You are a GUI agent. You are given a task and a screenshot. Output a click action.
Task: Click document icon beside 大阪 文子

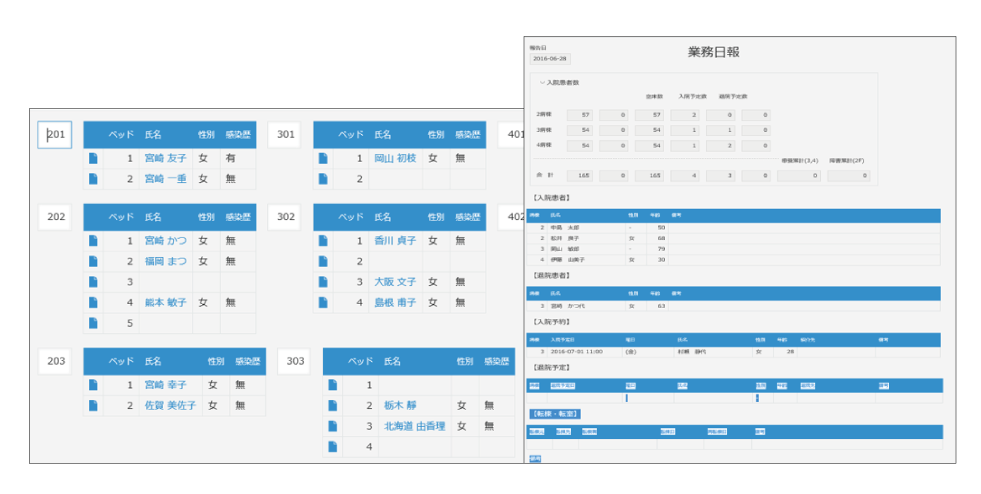click(x=323, y=282)
